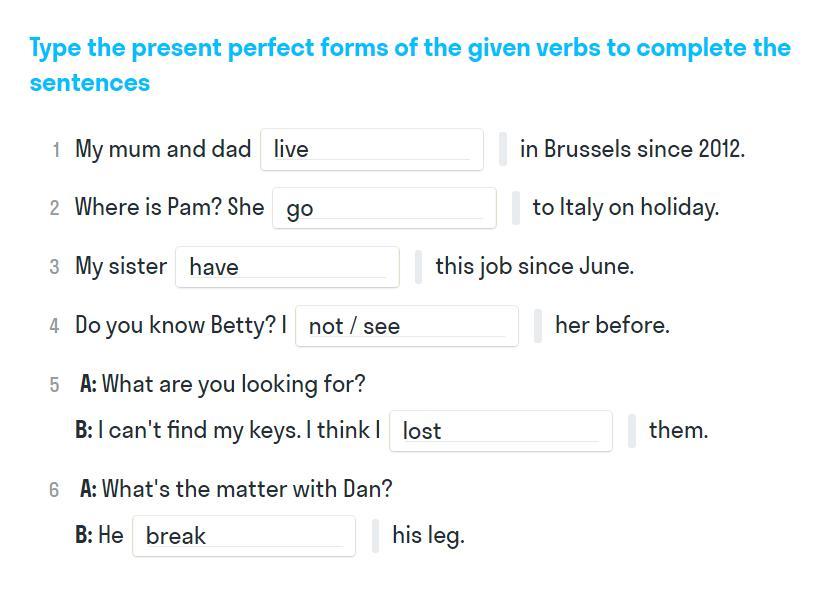This screenshot has width=820, height=603.
Task: Click the grey marker after the 'break' field
Action: pos(375,536)
